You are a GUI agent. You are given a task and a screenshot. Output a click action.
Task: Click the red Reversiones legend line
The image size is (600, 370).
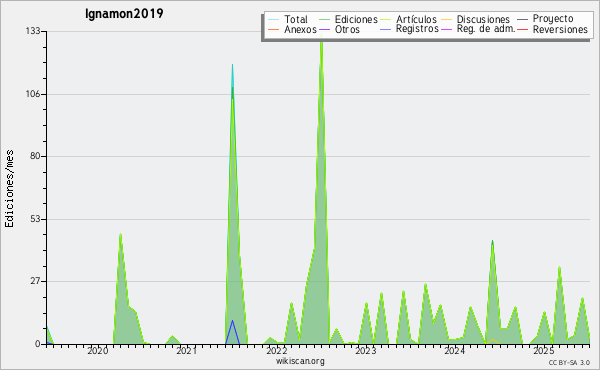pos(522,29)
